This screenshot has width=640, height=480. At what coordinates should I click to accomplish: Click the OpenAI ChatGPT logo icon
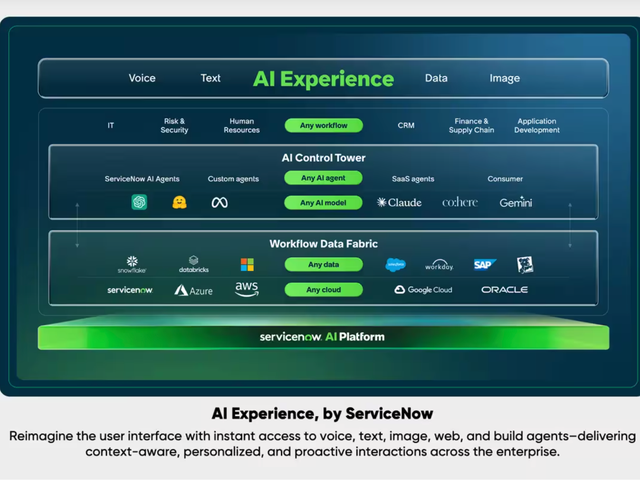click(x=139, y=202)
